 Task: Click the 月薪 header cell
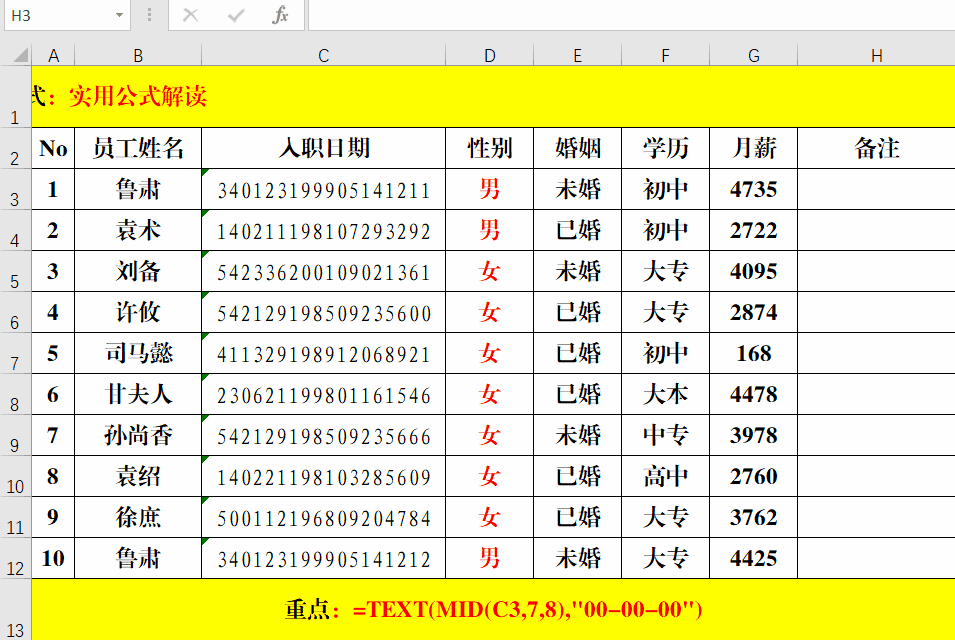(753, 148)
